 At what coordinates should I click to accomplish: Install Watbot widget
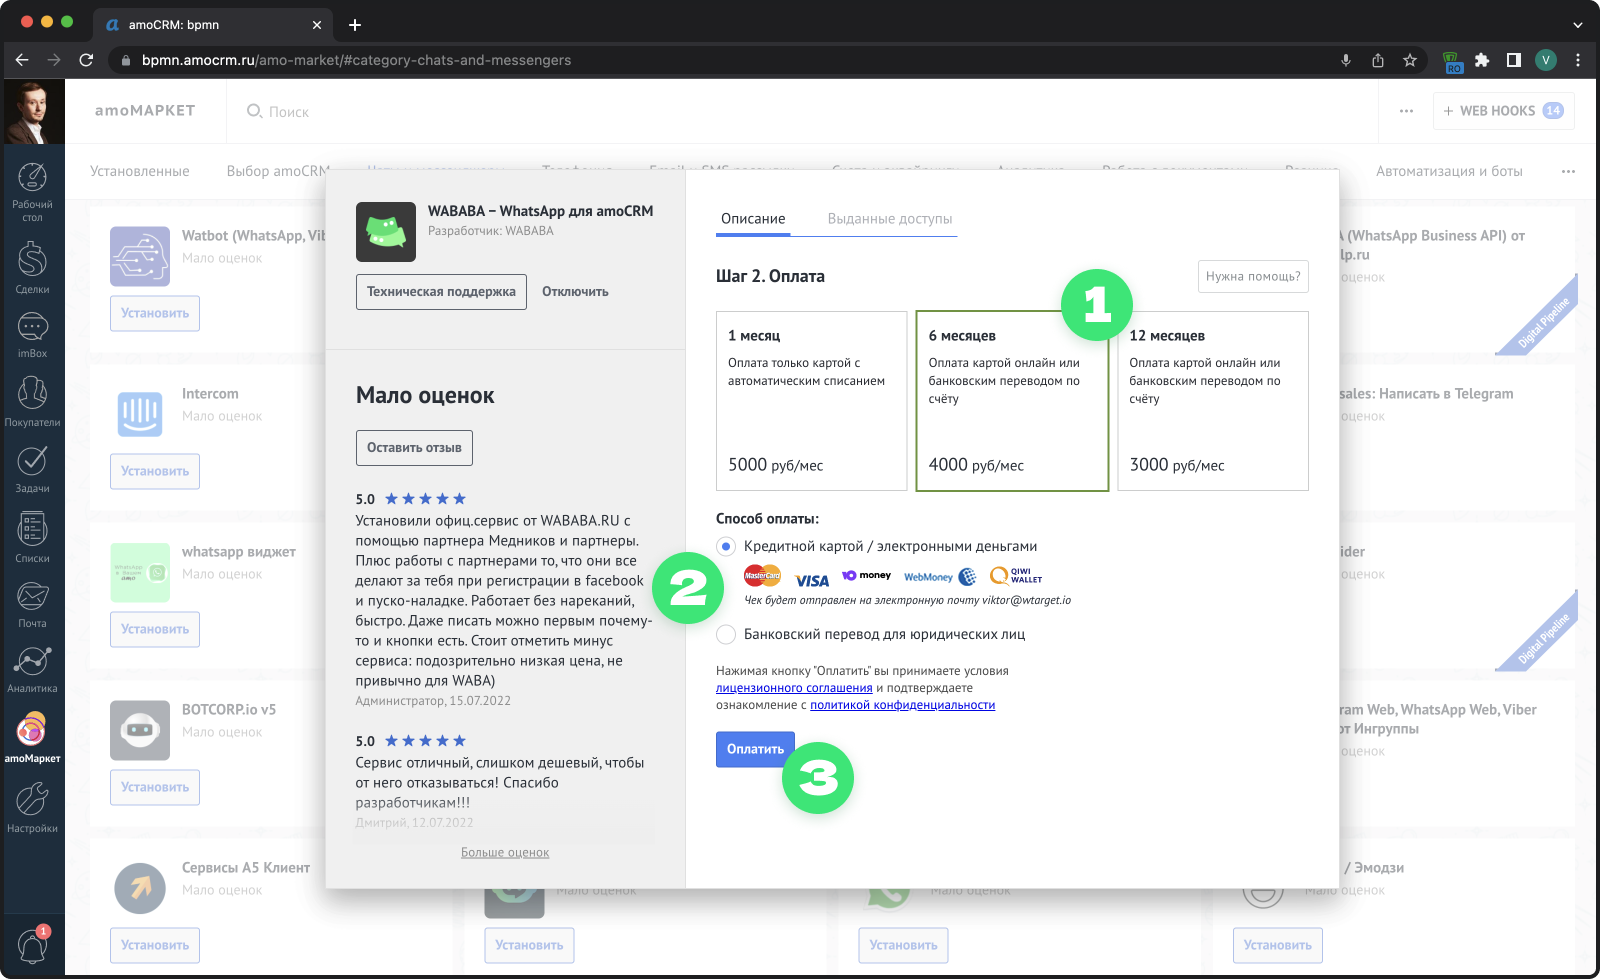click(155, 313)
